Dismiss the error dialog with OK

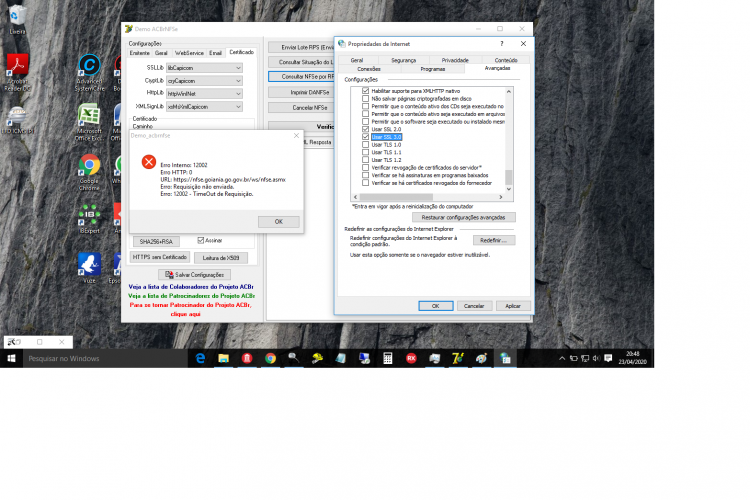tap(279, 222)
